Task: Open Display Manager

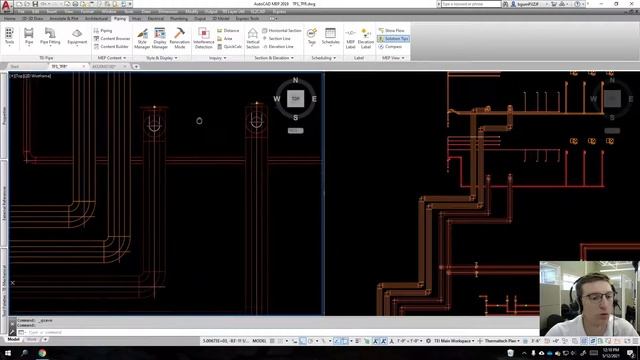Action: (x=160, y=38)
